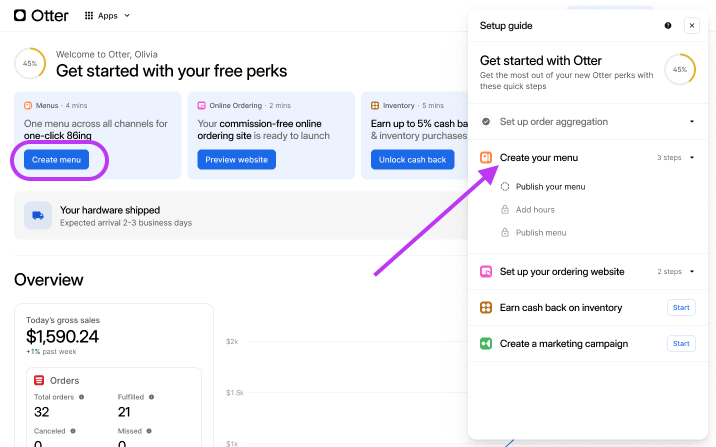Collapse the Create your menu steps

tap(691, 158)
